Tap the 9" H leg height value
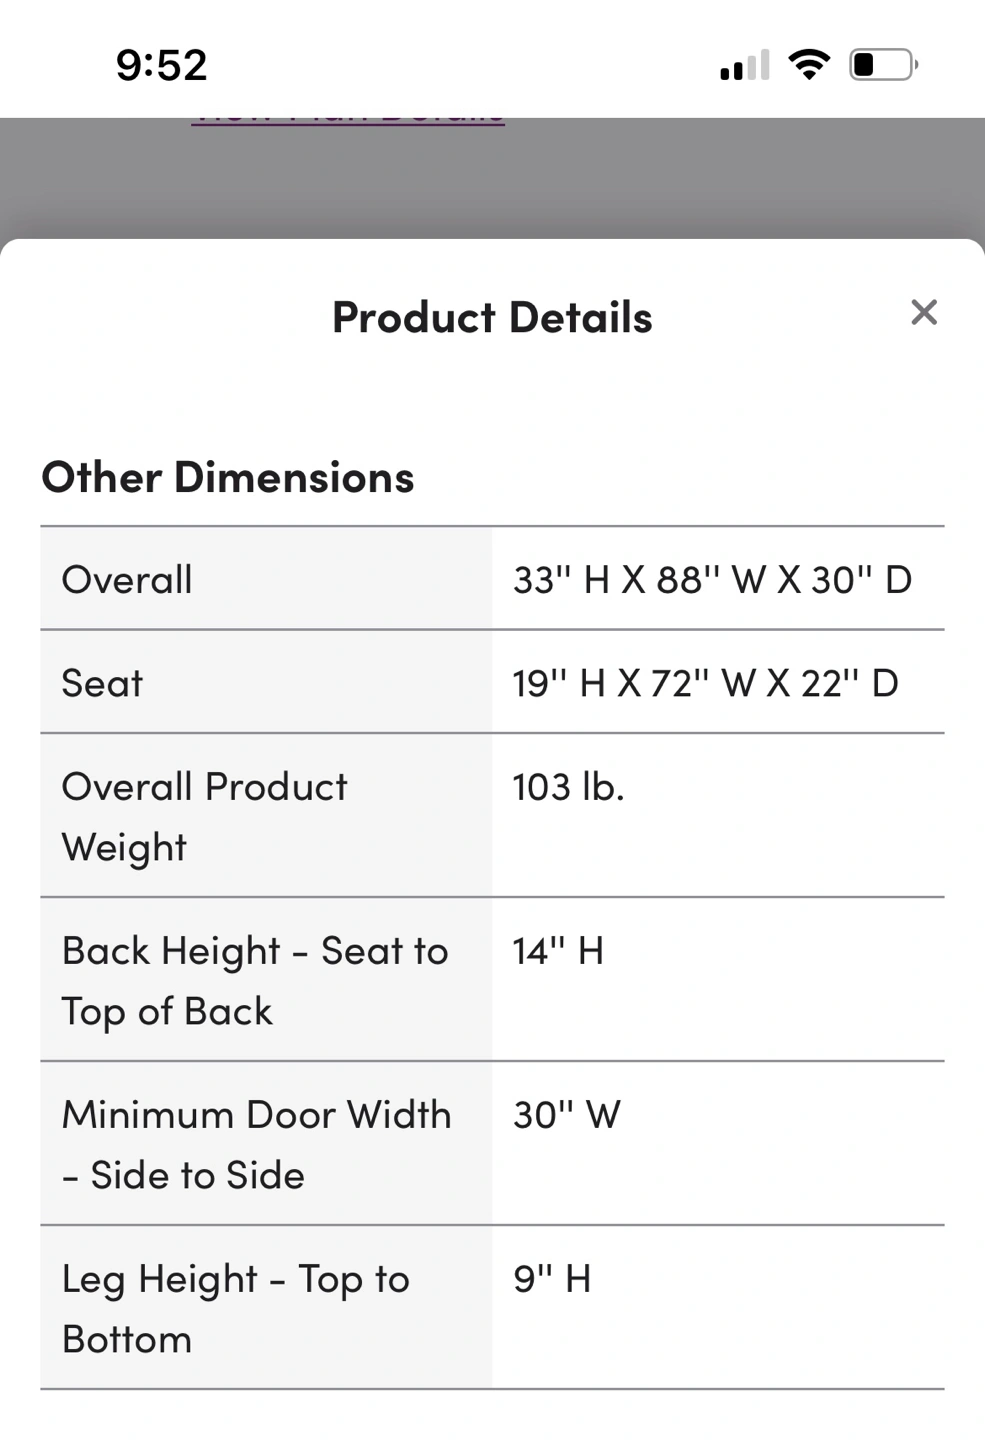This screenshot has width=985, height=1440. 552,1279
